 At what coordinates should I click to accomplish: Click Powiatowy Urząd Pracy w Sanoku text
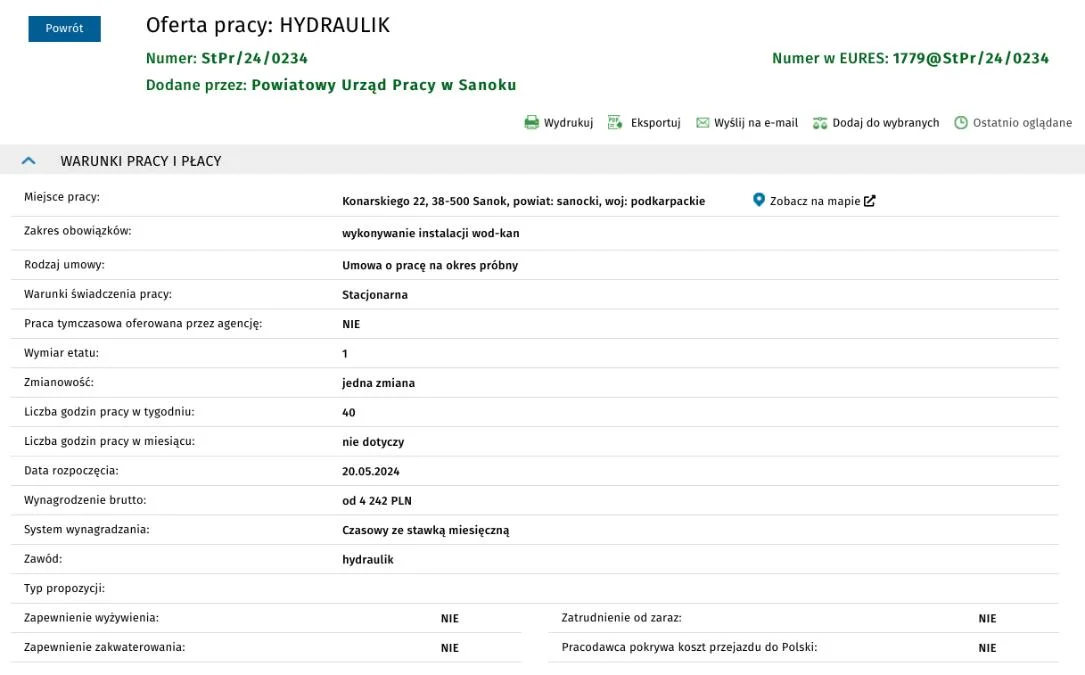click(383, 85)
